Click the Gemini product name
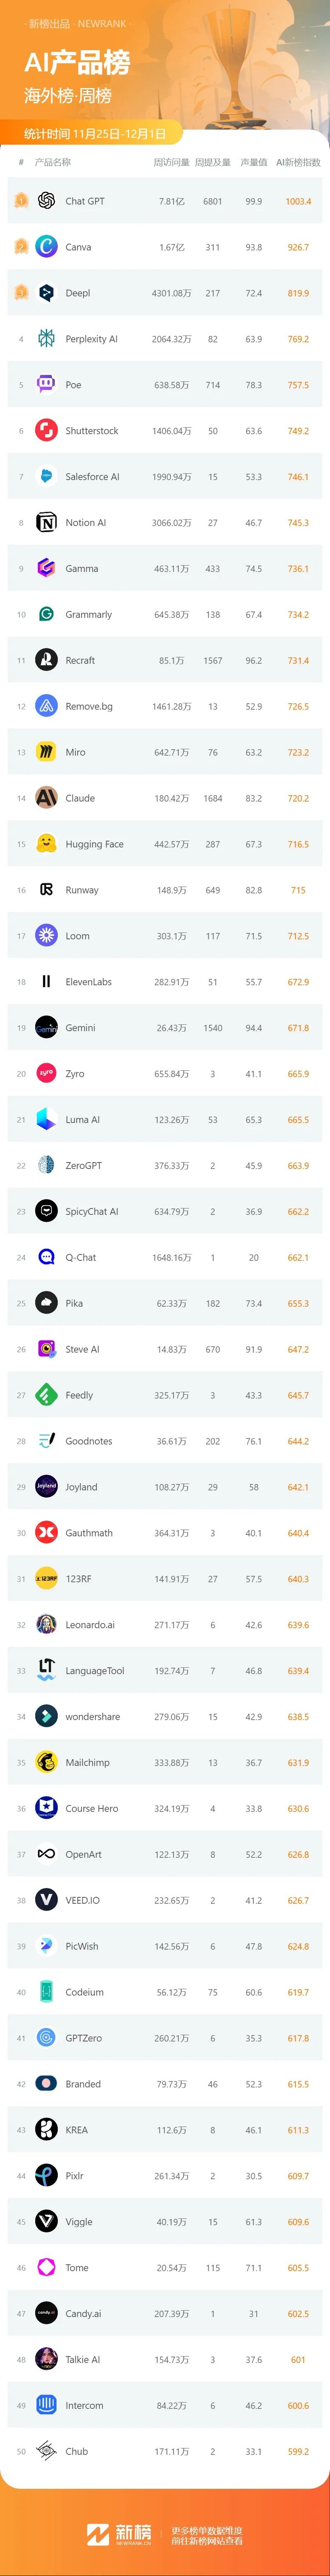Screen dimensions: 330x2576 pos(81,1028)
